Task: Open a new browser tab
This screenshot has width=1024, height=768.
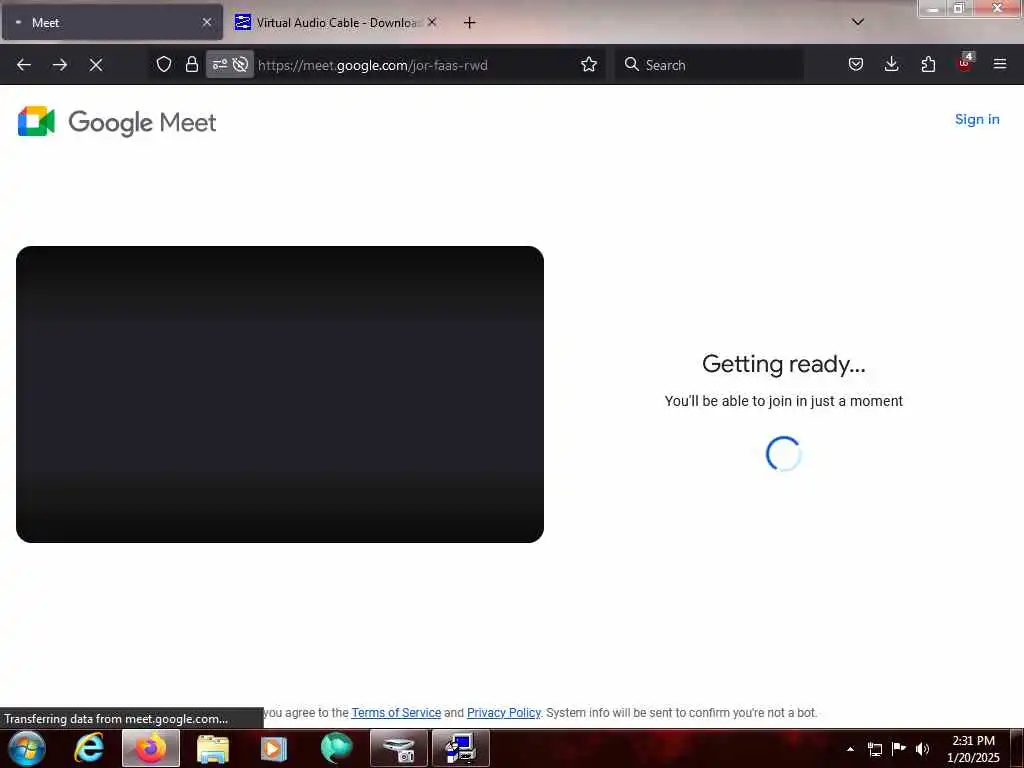Action: tap(469, 23)
